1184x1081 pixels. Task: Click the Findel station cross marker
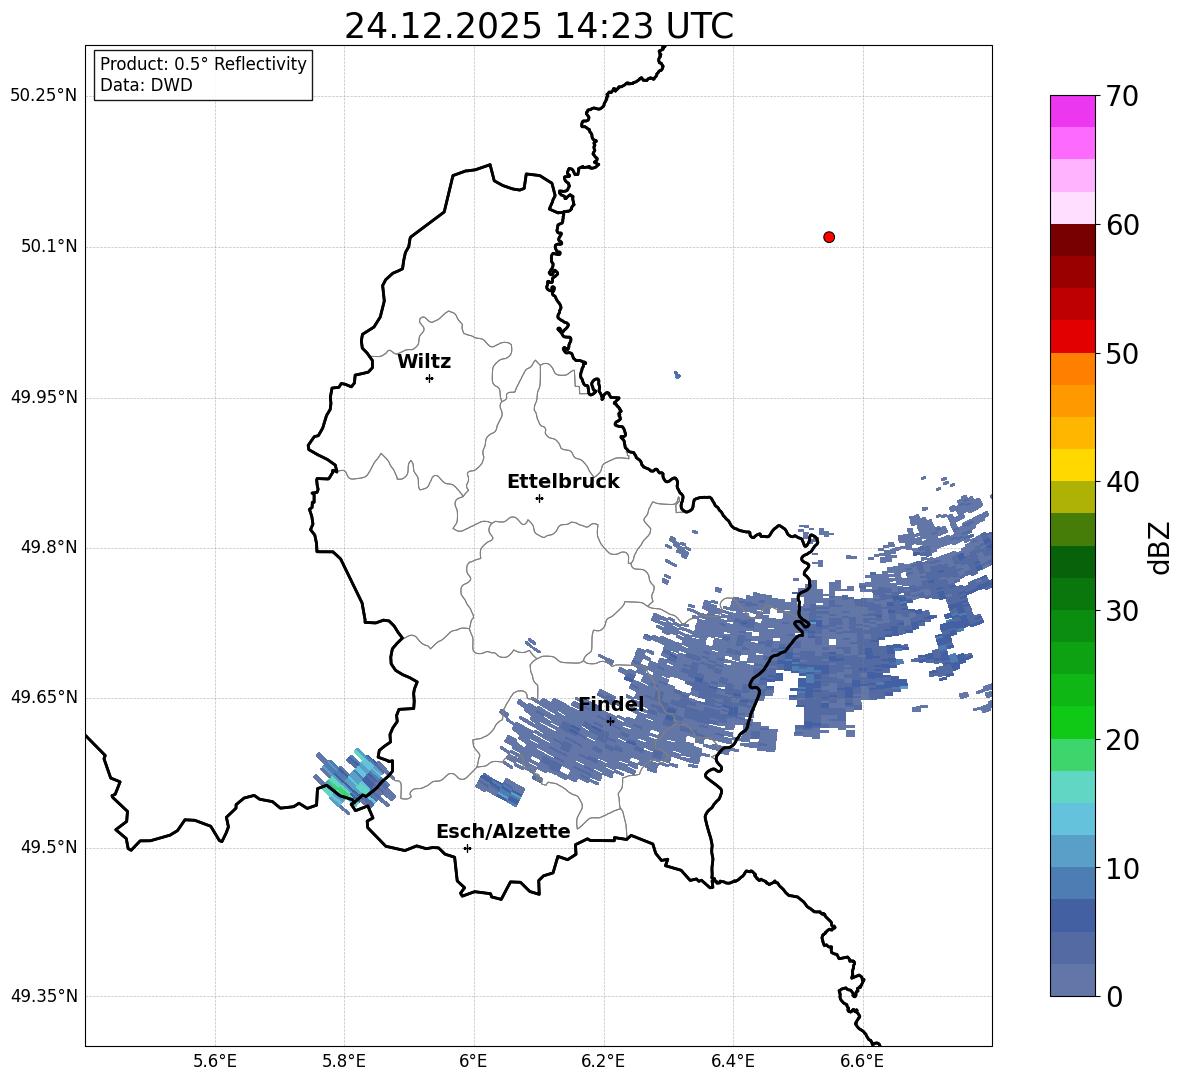pos(611,721)
